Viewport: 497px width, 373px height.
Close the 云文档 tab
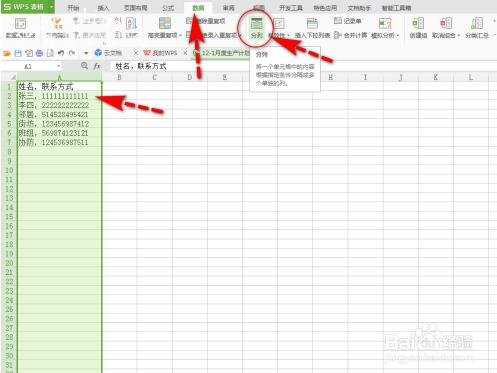(136, 53)
